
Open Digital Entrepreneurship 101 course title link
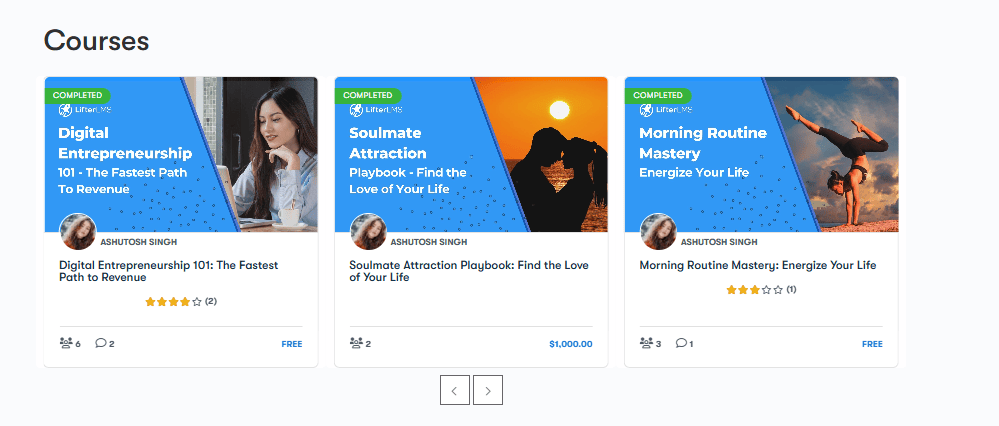[168, 271]
